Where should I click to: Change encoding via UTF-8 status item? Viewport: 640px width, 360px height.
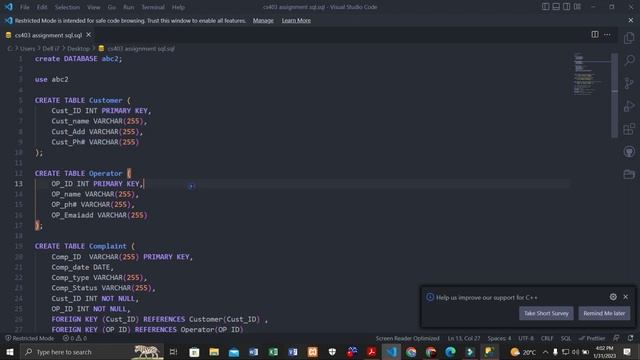pyautogui.click(x=526, y=338)
